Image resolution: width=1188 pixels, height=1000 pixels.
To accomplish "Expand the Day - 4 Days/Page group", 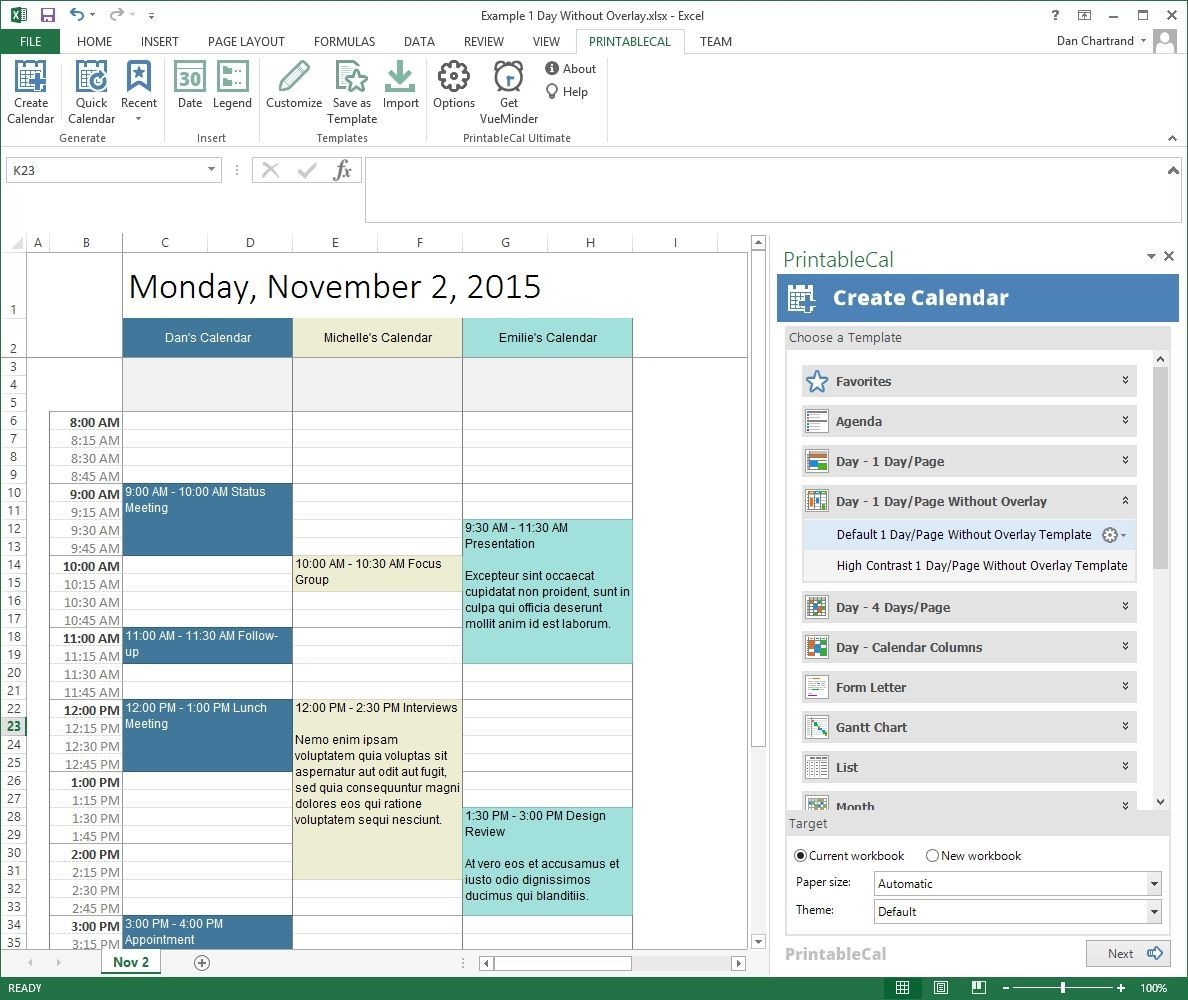I will click(x=969, y=607).
